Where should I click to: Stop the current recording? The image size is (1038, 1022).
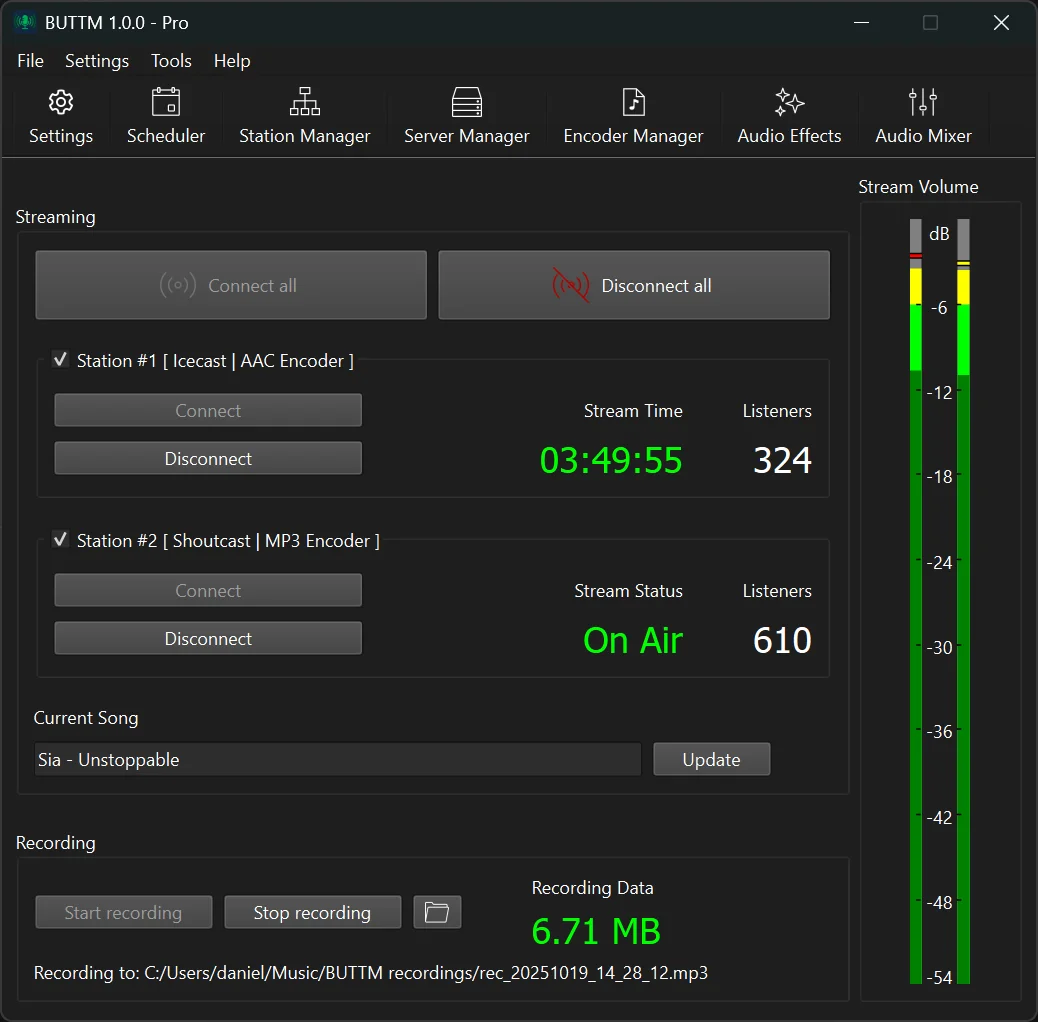point(312,913)
